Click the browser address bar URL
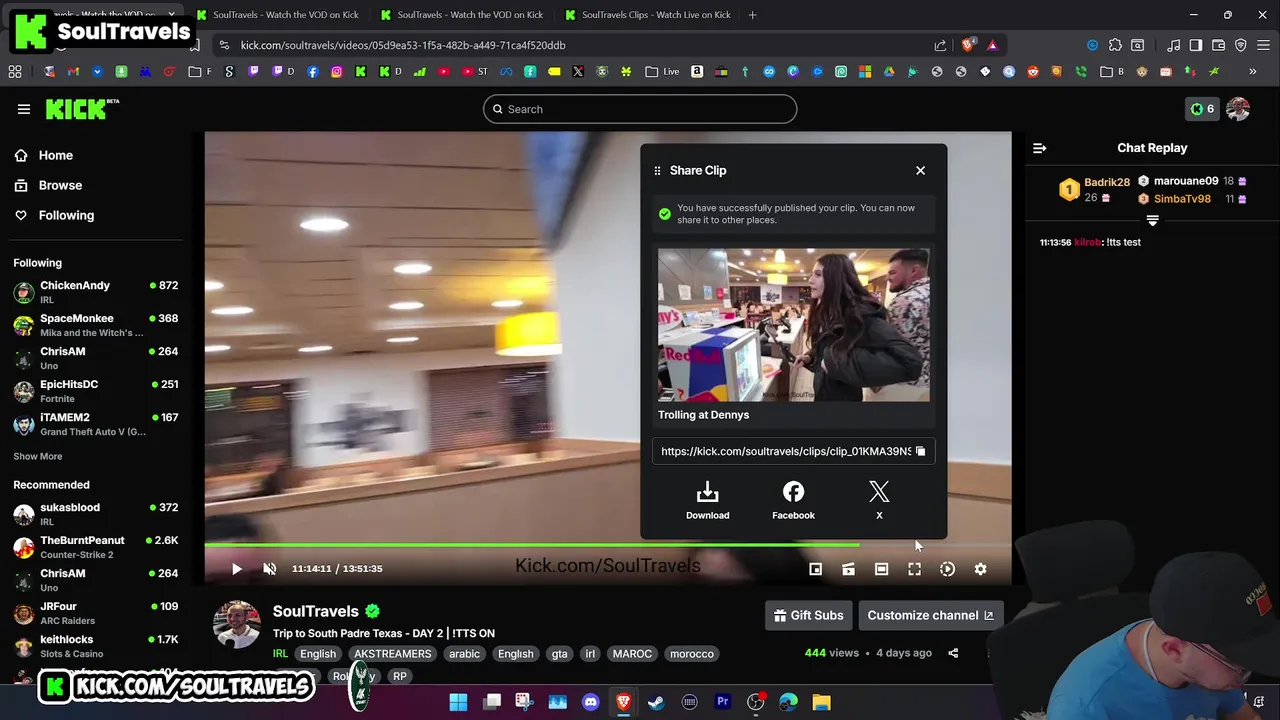This screenshot has height=720, width=1280. (x=403, y=45)
